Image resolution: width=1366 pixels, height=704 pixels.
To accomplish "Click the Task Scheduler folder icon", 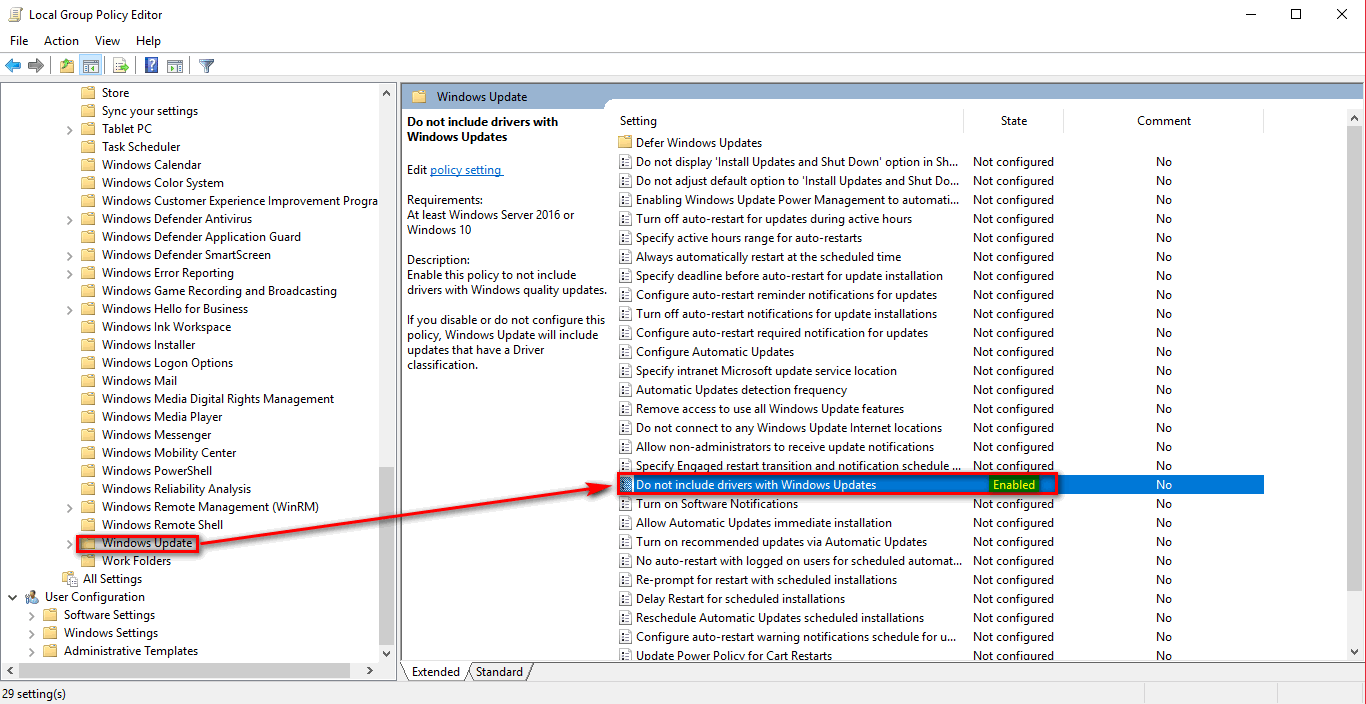I will coord(88,147).
